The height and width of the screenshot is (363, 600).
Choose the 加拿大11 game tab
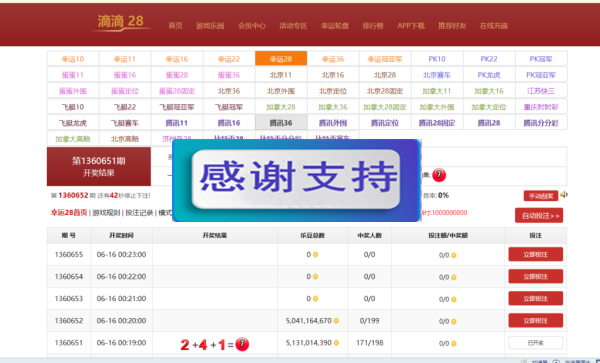(x=437, y=91)
